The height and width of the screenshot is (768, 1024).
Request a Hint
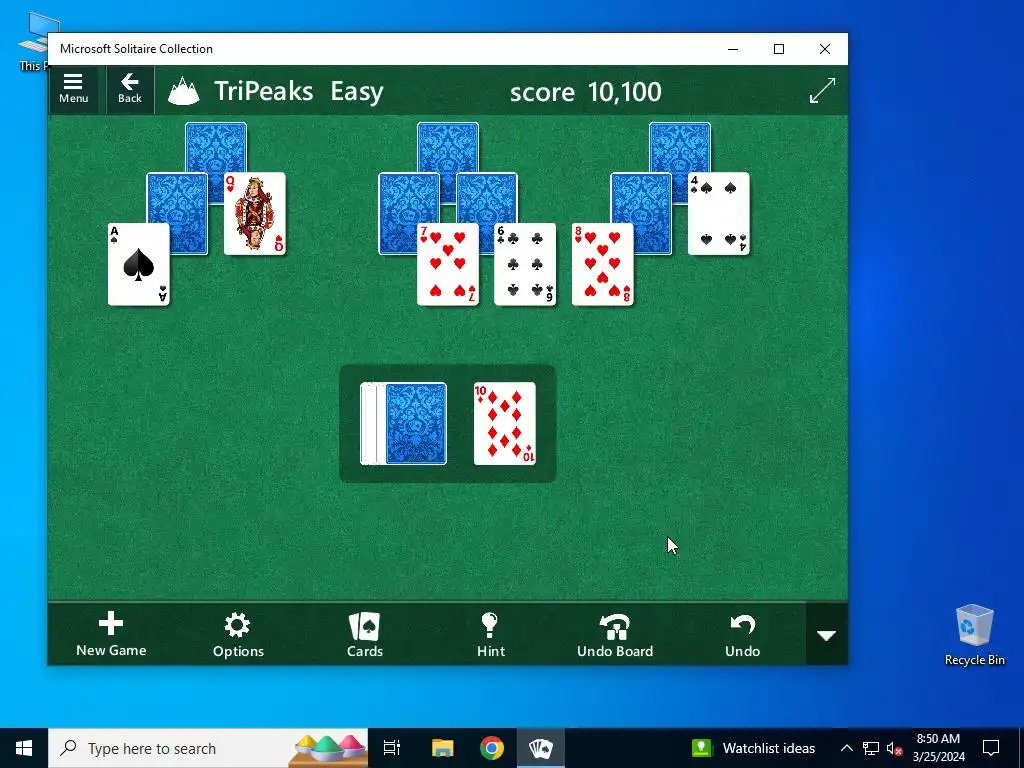coord(490,634)
